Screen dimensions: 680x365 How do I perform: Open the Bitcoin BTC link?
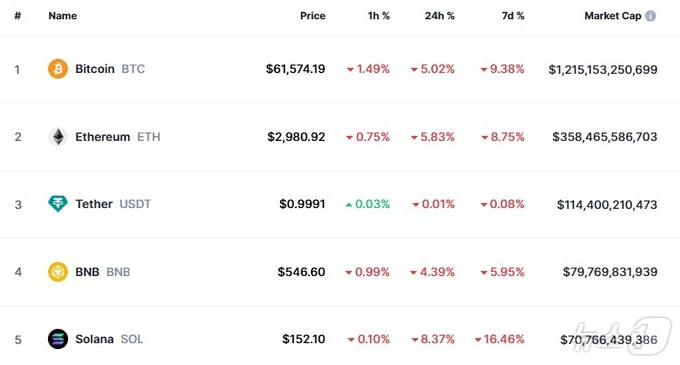pyautogui.click(x=110, y=69)
